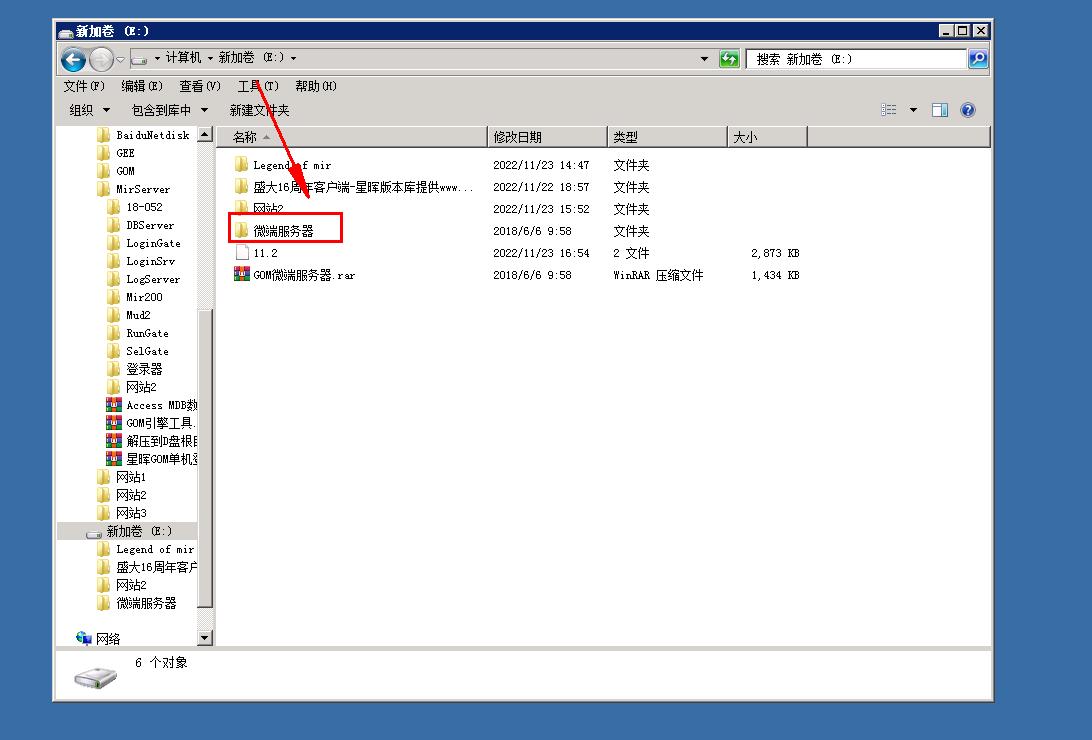1092x740 pixels.
Task: Click tree scrollbar down arrow
Action: click(205, 638)
